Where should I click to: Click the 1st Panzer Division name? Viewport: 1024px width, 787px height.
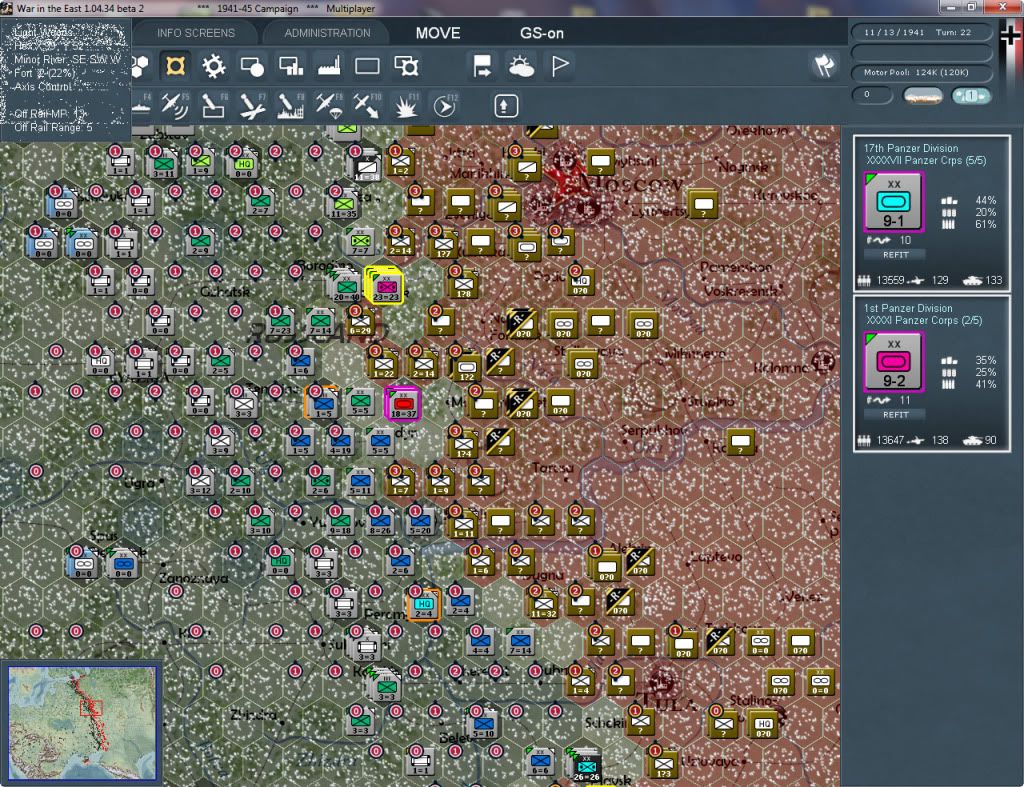coord(908,308)
